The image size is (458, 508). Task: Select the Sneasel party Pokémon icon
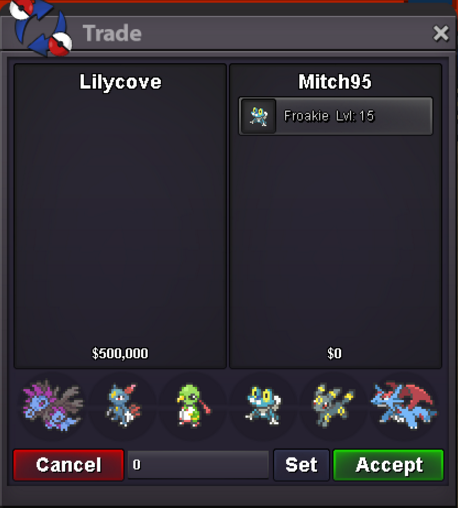[123, 406]
